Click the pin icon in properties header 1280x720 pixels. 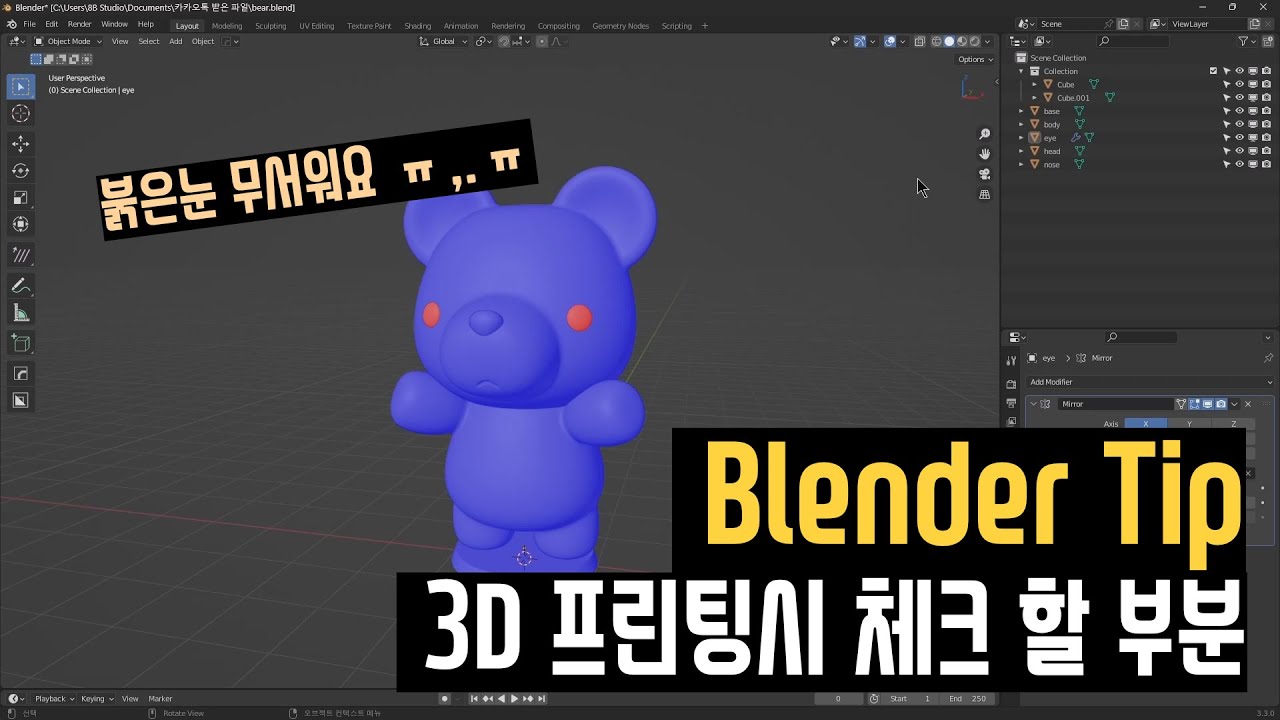click(1268, 358)
